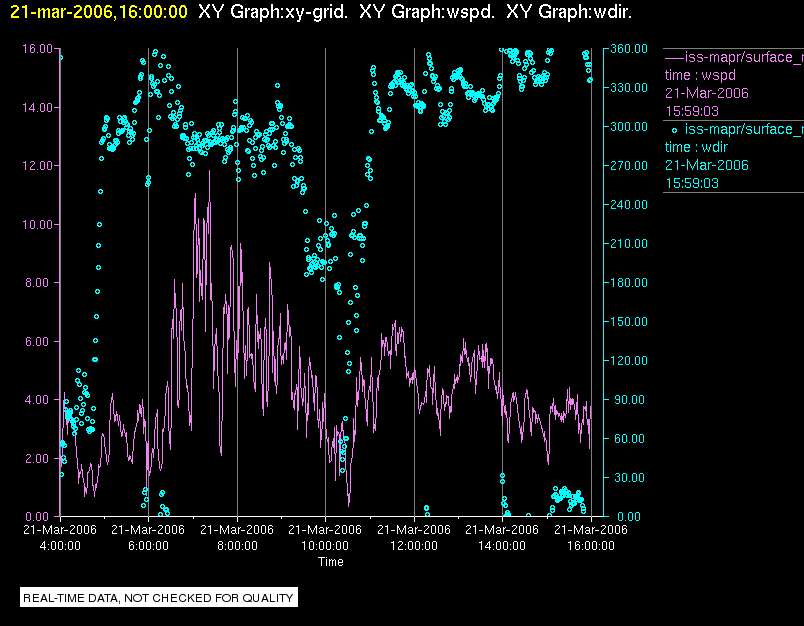Click the pink 0.00 left axis label
This screenshot has height=626, width=804.
39,516
